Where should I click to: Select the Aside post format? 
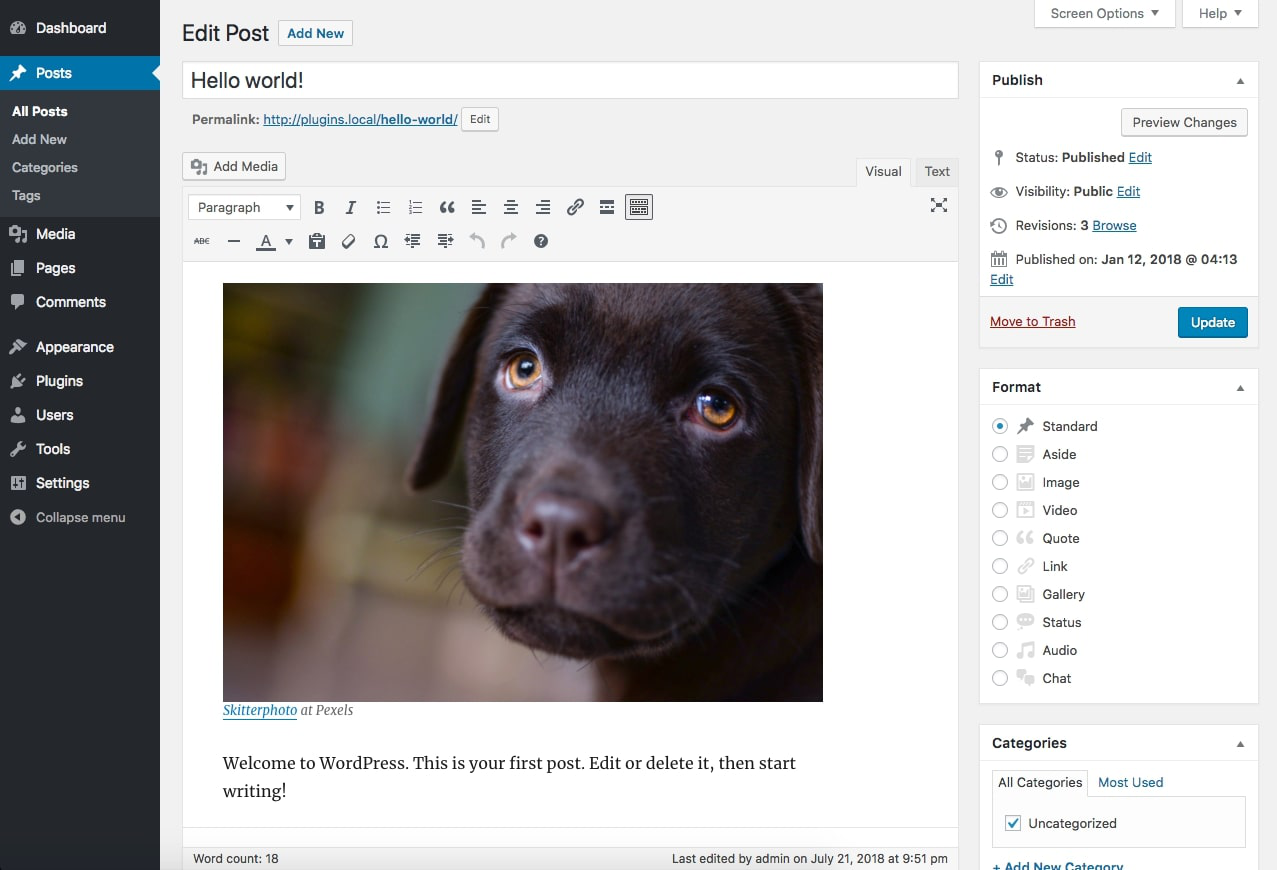coord(1000,454)
